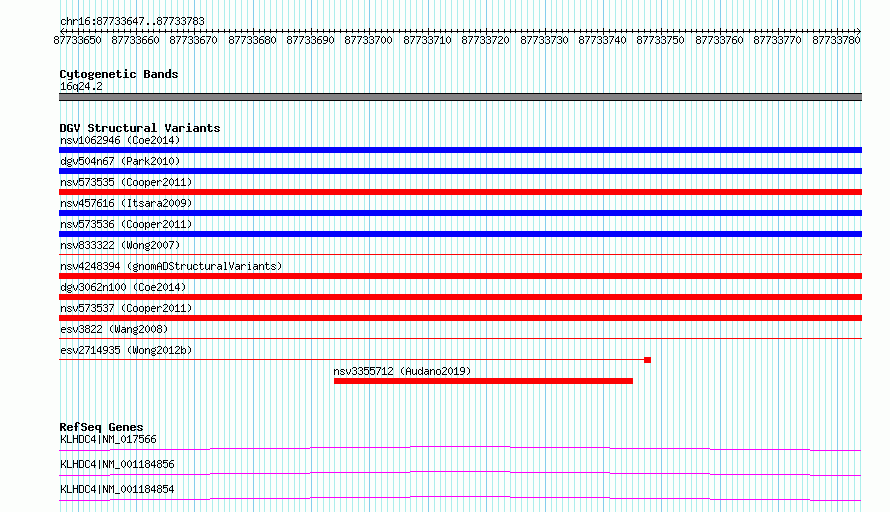Click the red bar under dgv3062n100

point(460,297)
